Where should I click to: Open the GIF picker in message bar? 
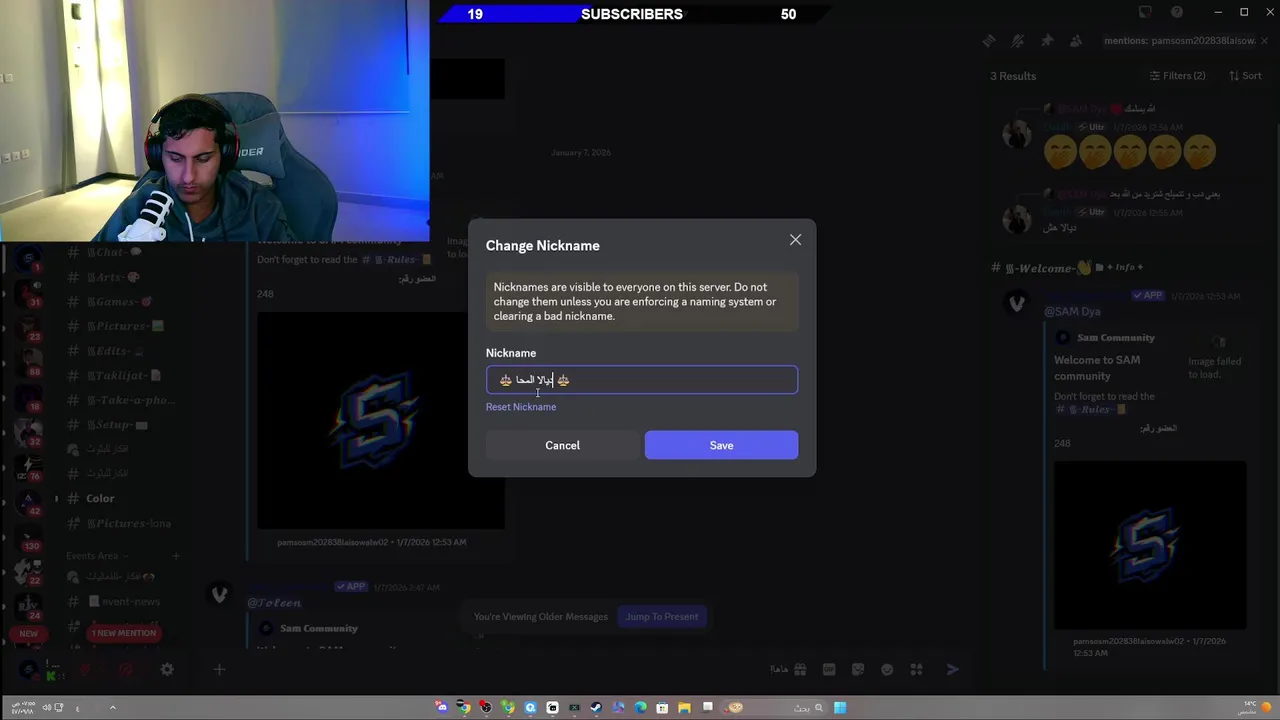(829, 670)
